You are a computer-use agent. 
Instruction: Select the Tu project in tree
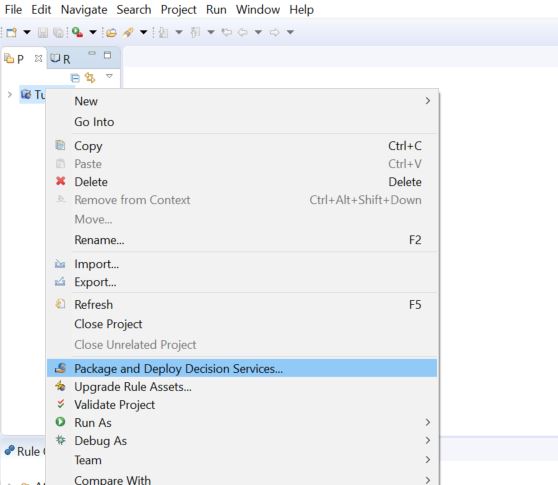33,95
